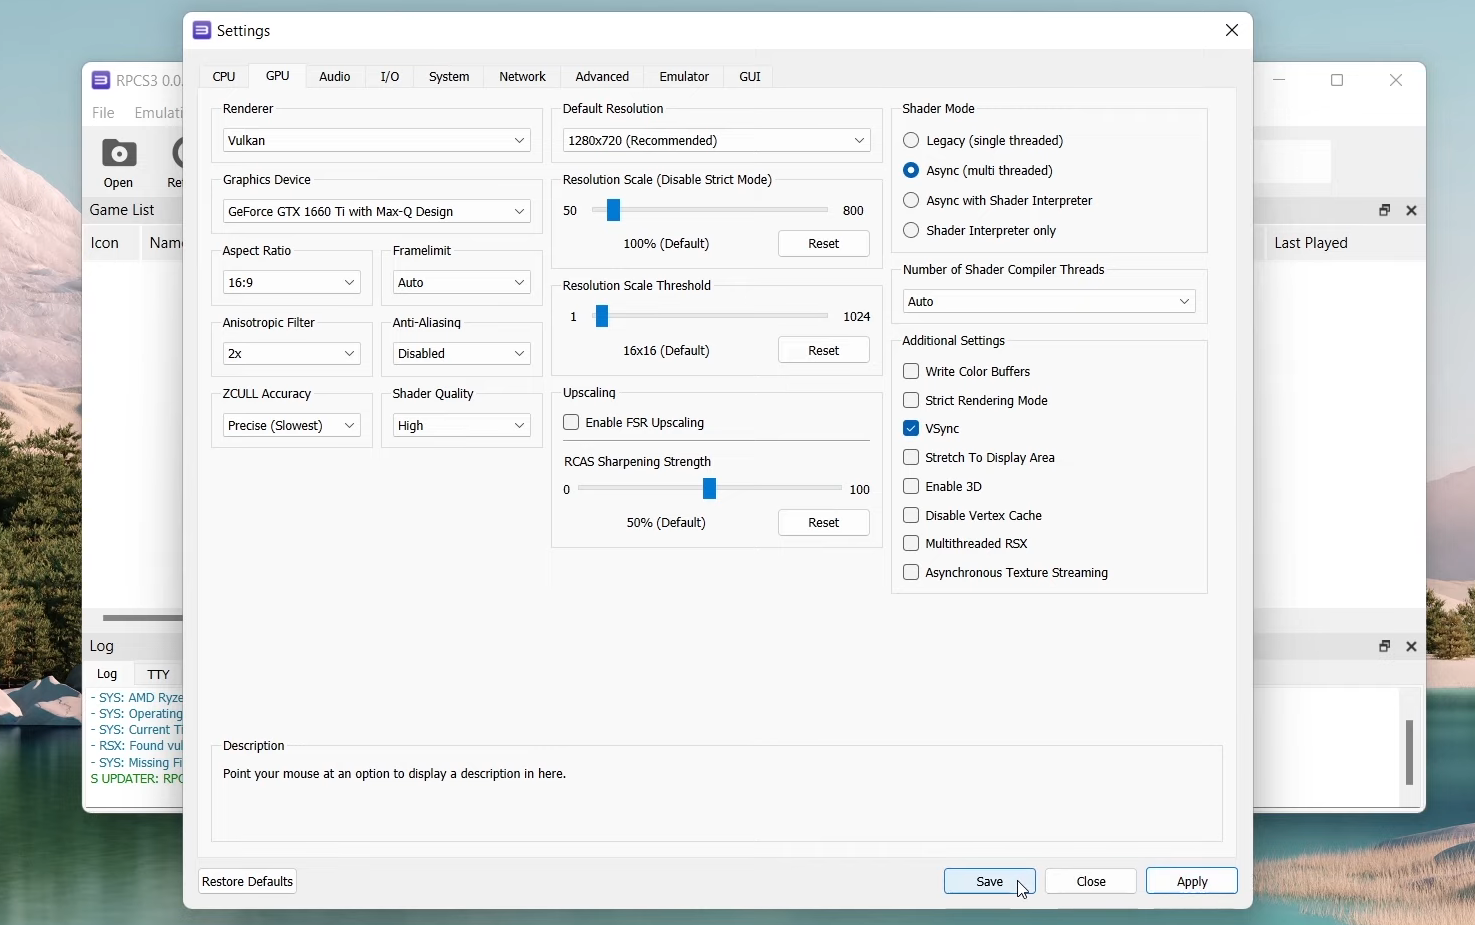Open the Anti-Aliasing dropdown
The image size is (1475, 925).
[x=462, y=354]
